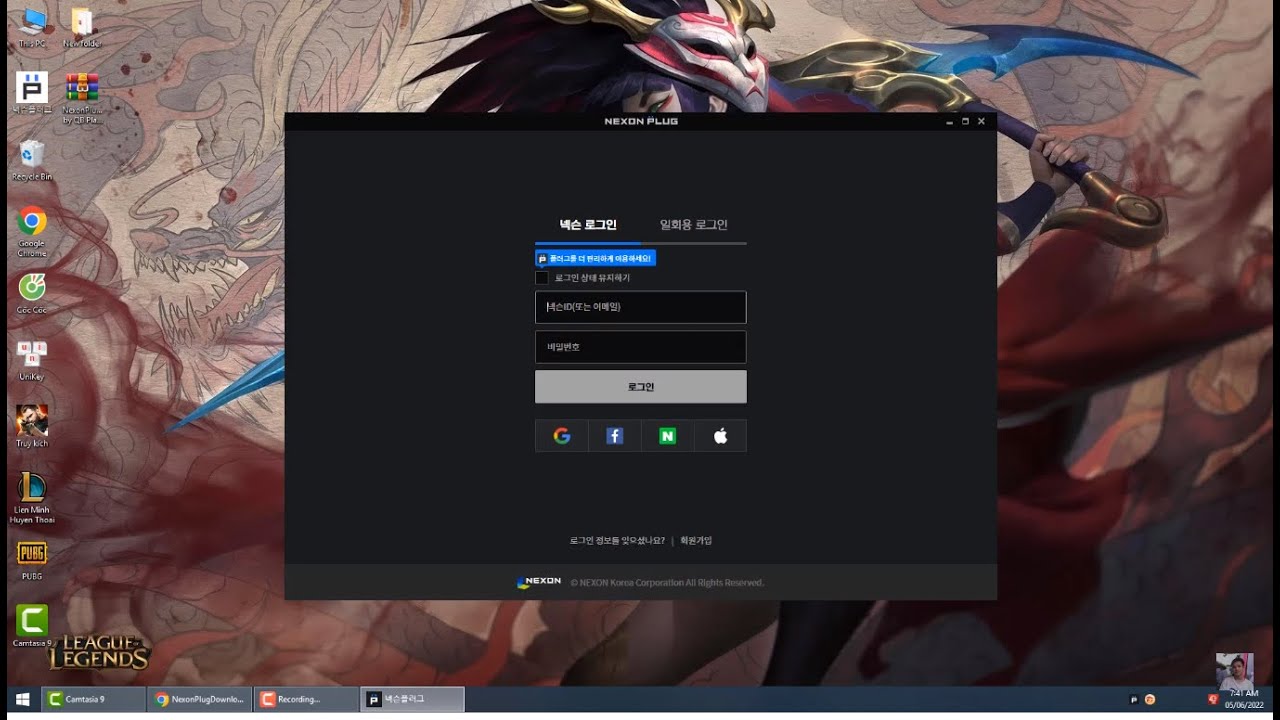Image resolution: width=1280 pixels, height=720 pixels.
Task: Sign in with Naver icon button
Action: 668,436
